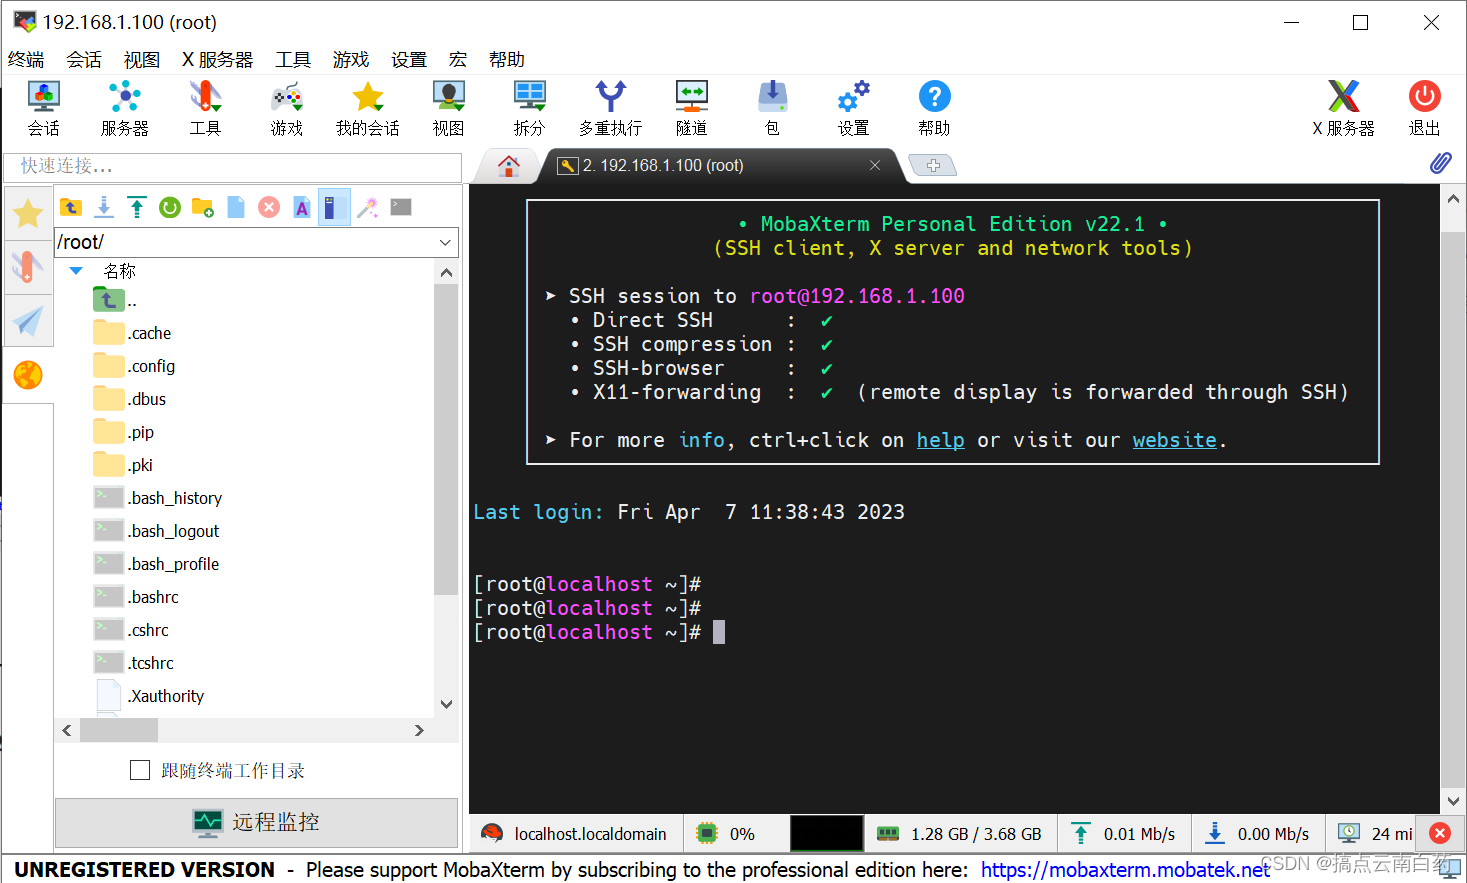The height and width of the screenshot is (883, 1467).
Task: Click the rename 'A' file icon
Action: click(x=302, y=207)
